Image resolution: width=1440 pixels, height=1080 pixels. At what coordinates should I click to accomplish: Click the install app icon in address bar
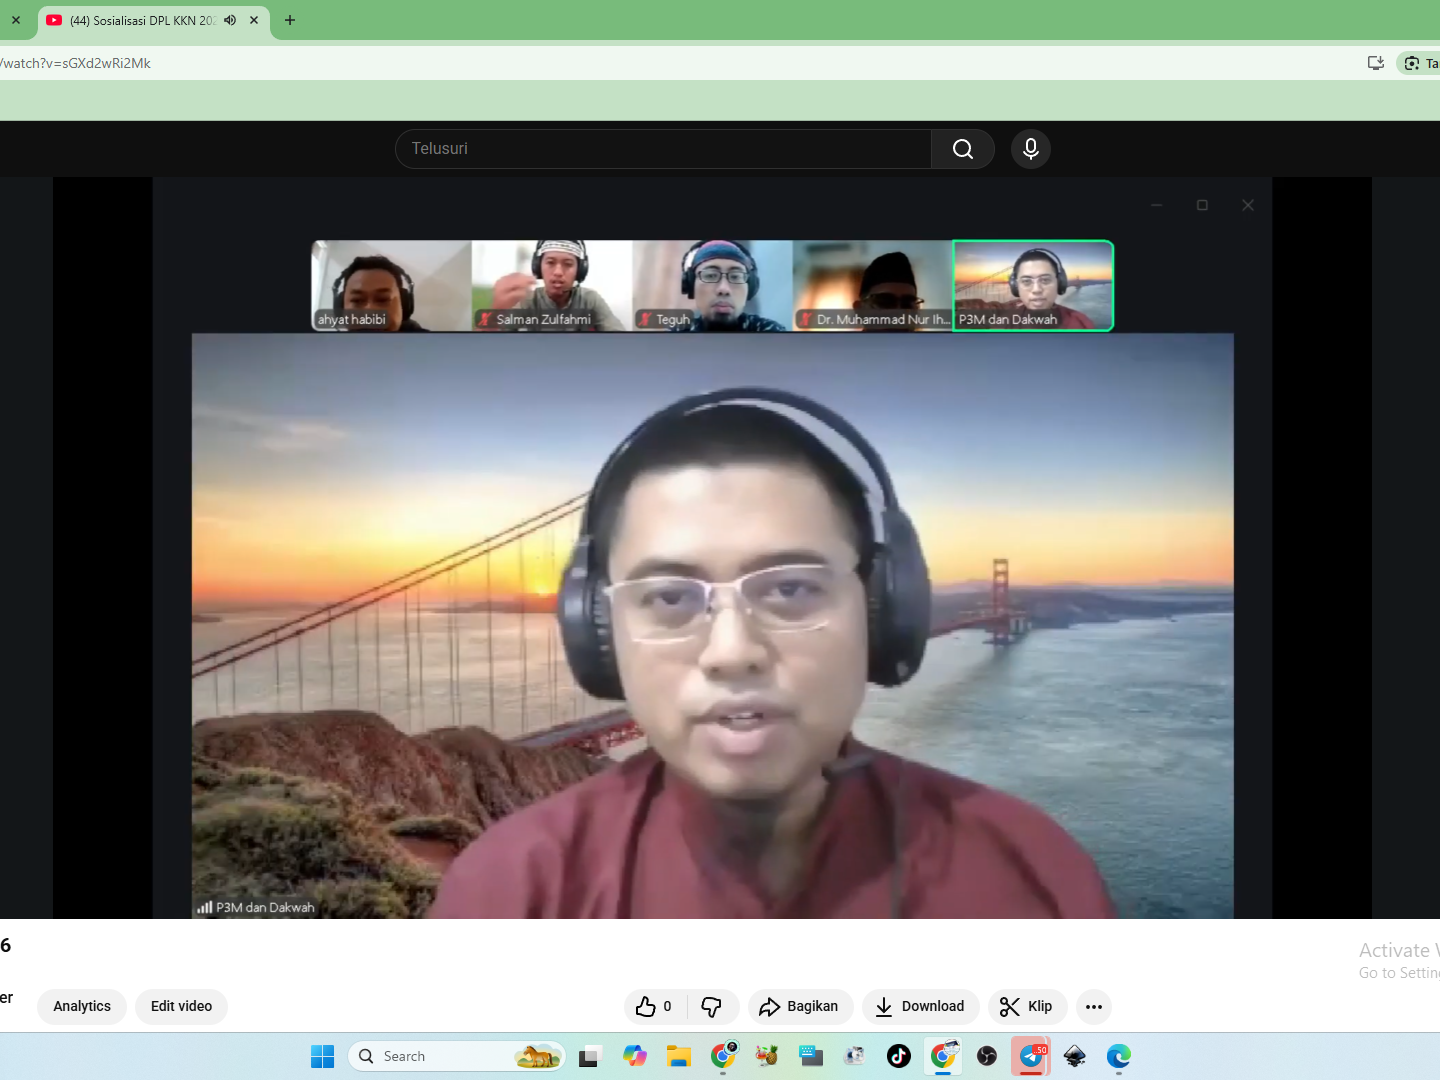pyautogui.click(x=1376, y=63)
